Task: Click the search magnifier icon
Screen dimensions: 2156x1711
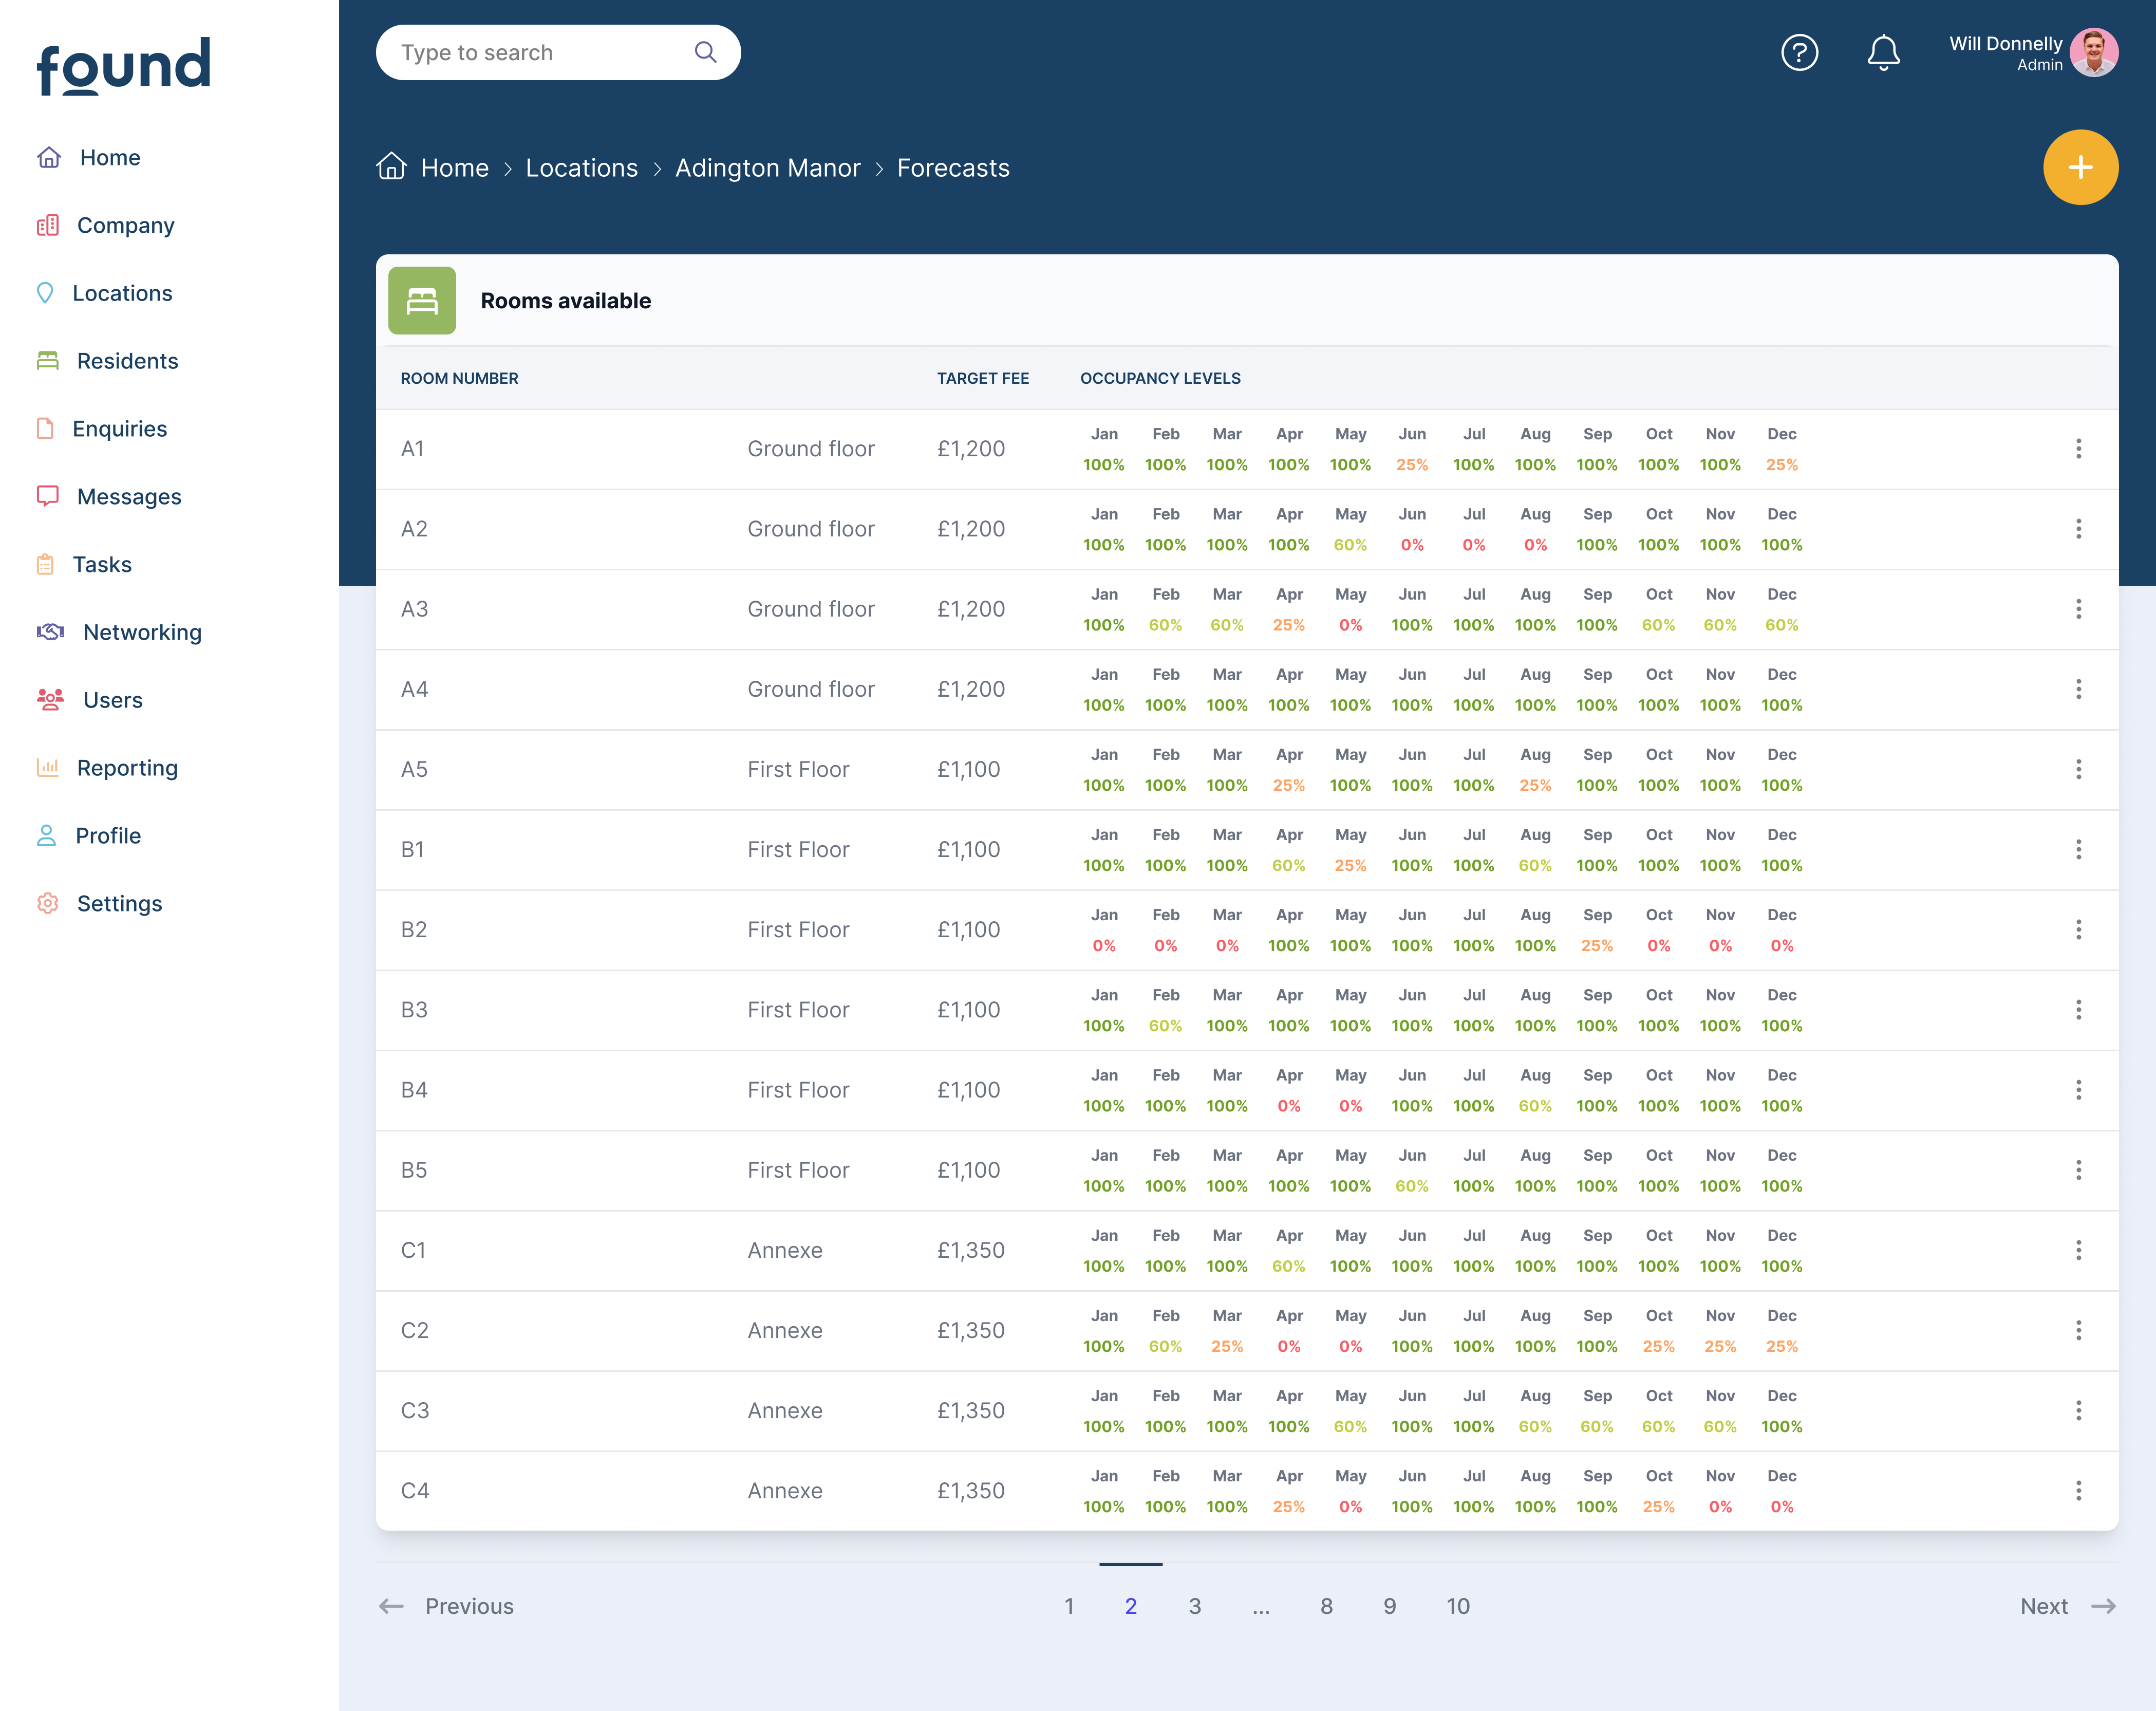Action: tap(705, 52)
